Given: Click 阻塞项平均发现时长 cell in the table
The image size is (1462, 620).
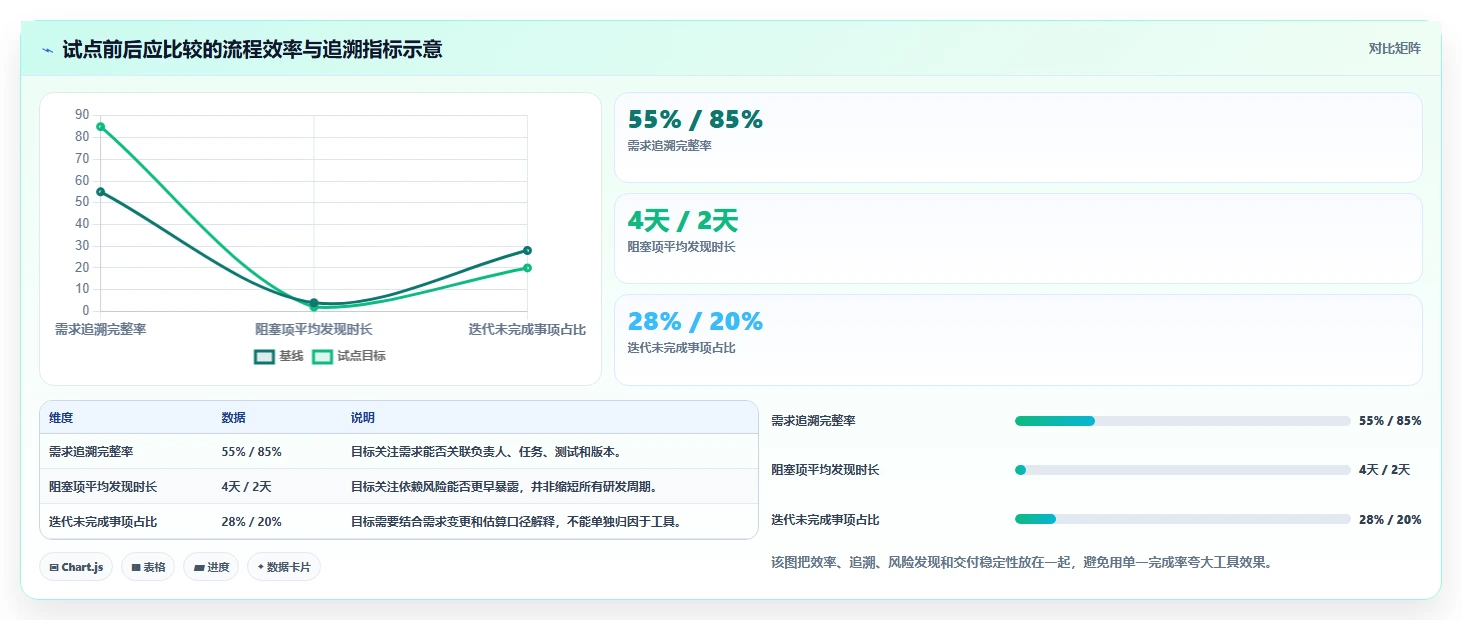Looking at the screenshot, I should coord(103,487).
